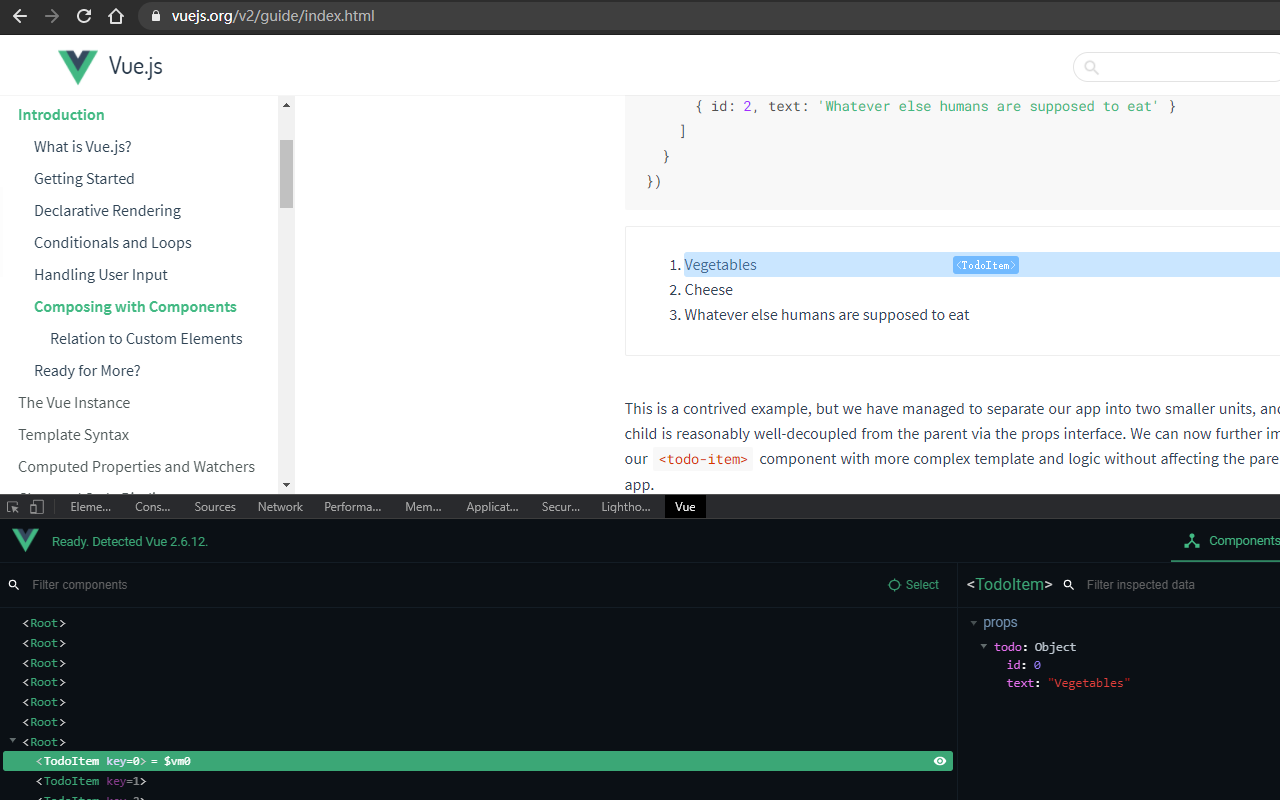The width and height of the screenshot is (1280, 800).
Task: Click the Vue.js logo in page header
Action: tap(77, 66)
